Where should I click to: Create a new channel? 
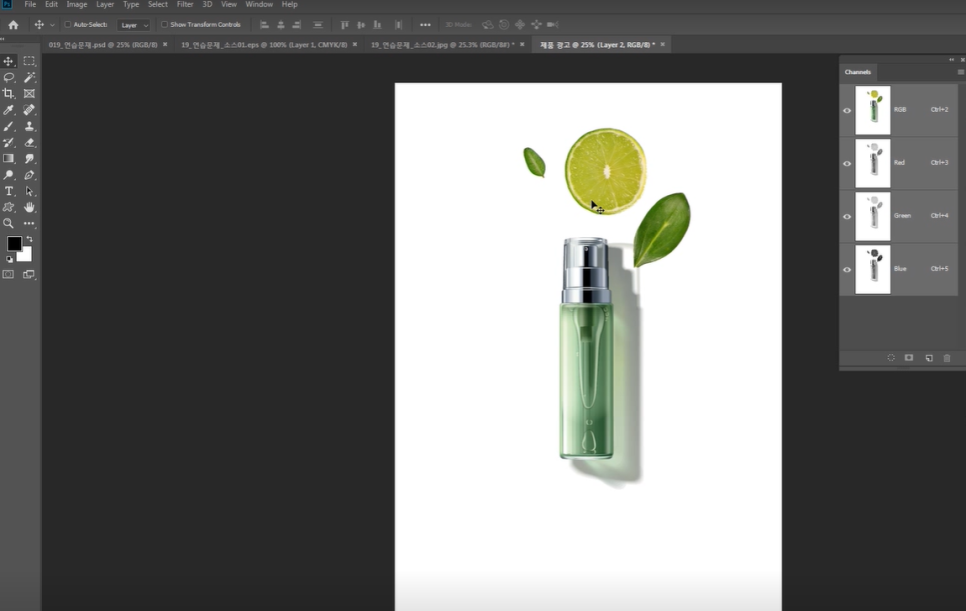tap(928, 358)
